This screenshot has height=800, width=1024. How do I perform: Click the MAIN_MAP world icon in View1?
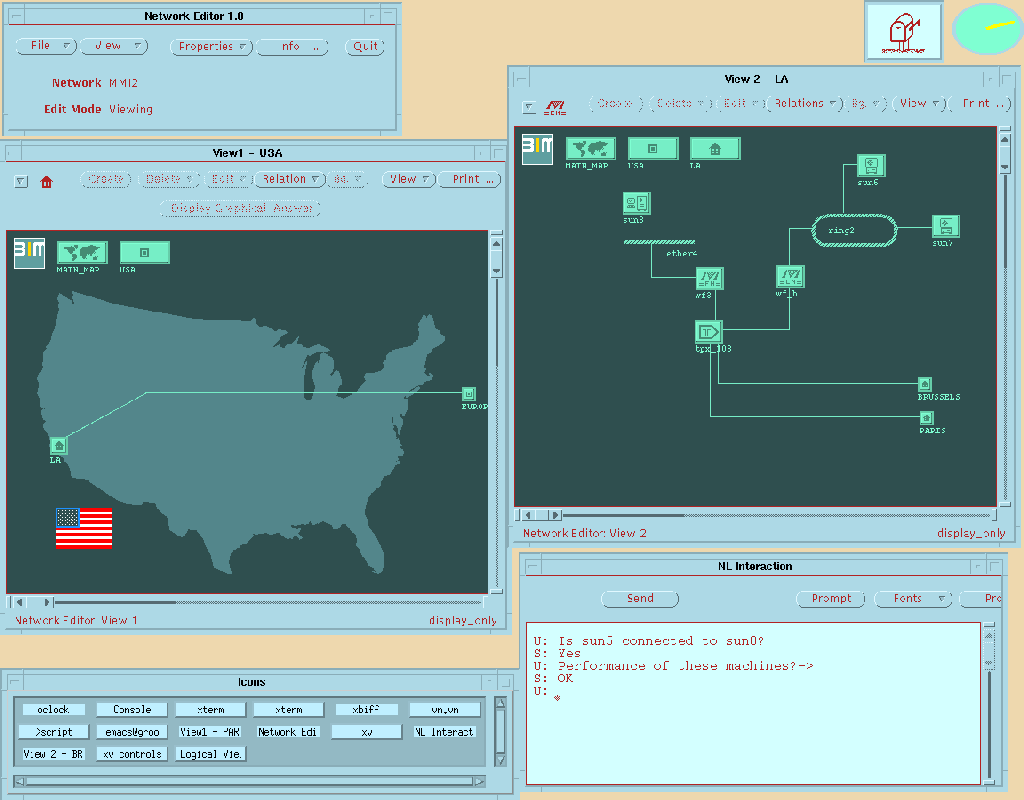tap(82, 253)
